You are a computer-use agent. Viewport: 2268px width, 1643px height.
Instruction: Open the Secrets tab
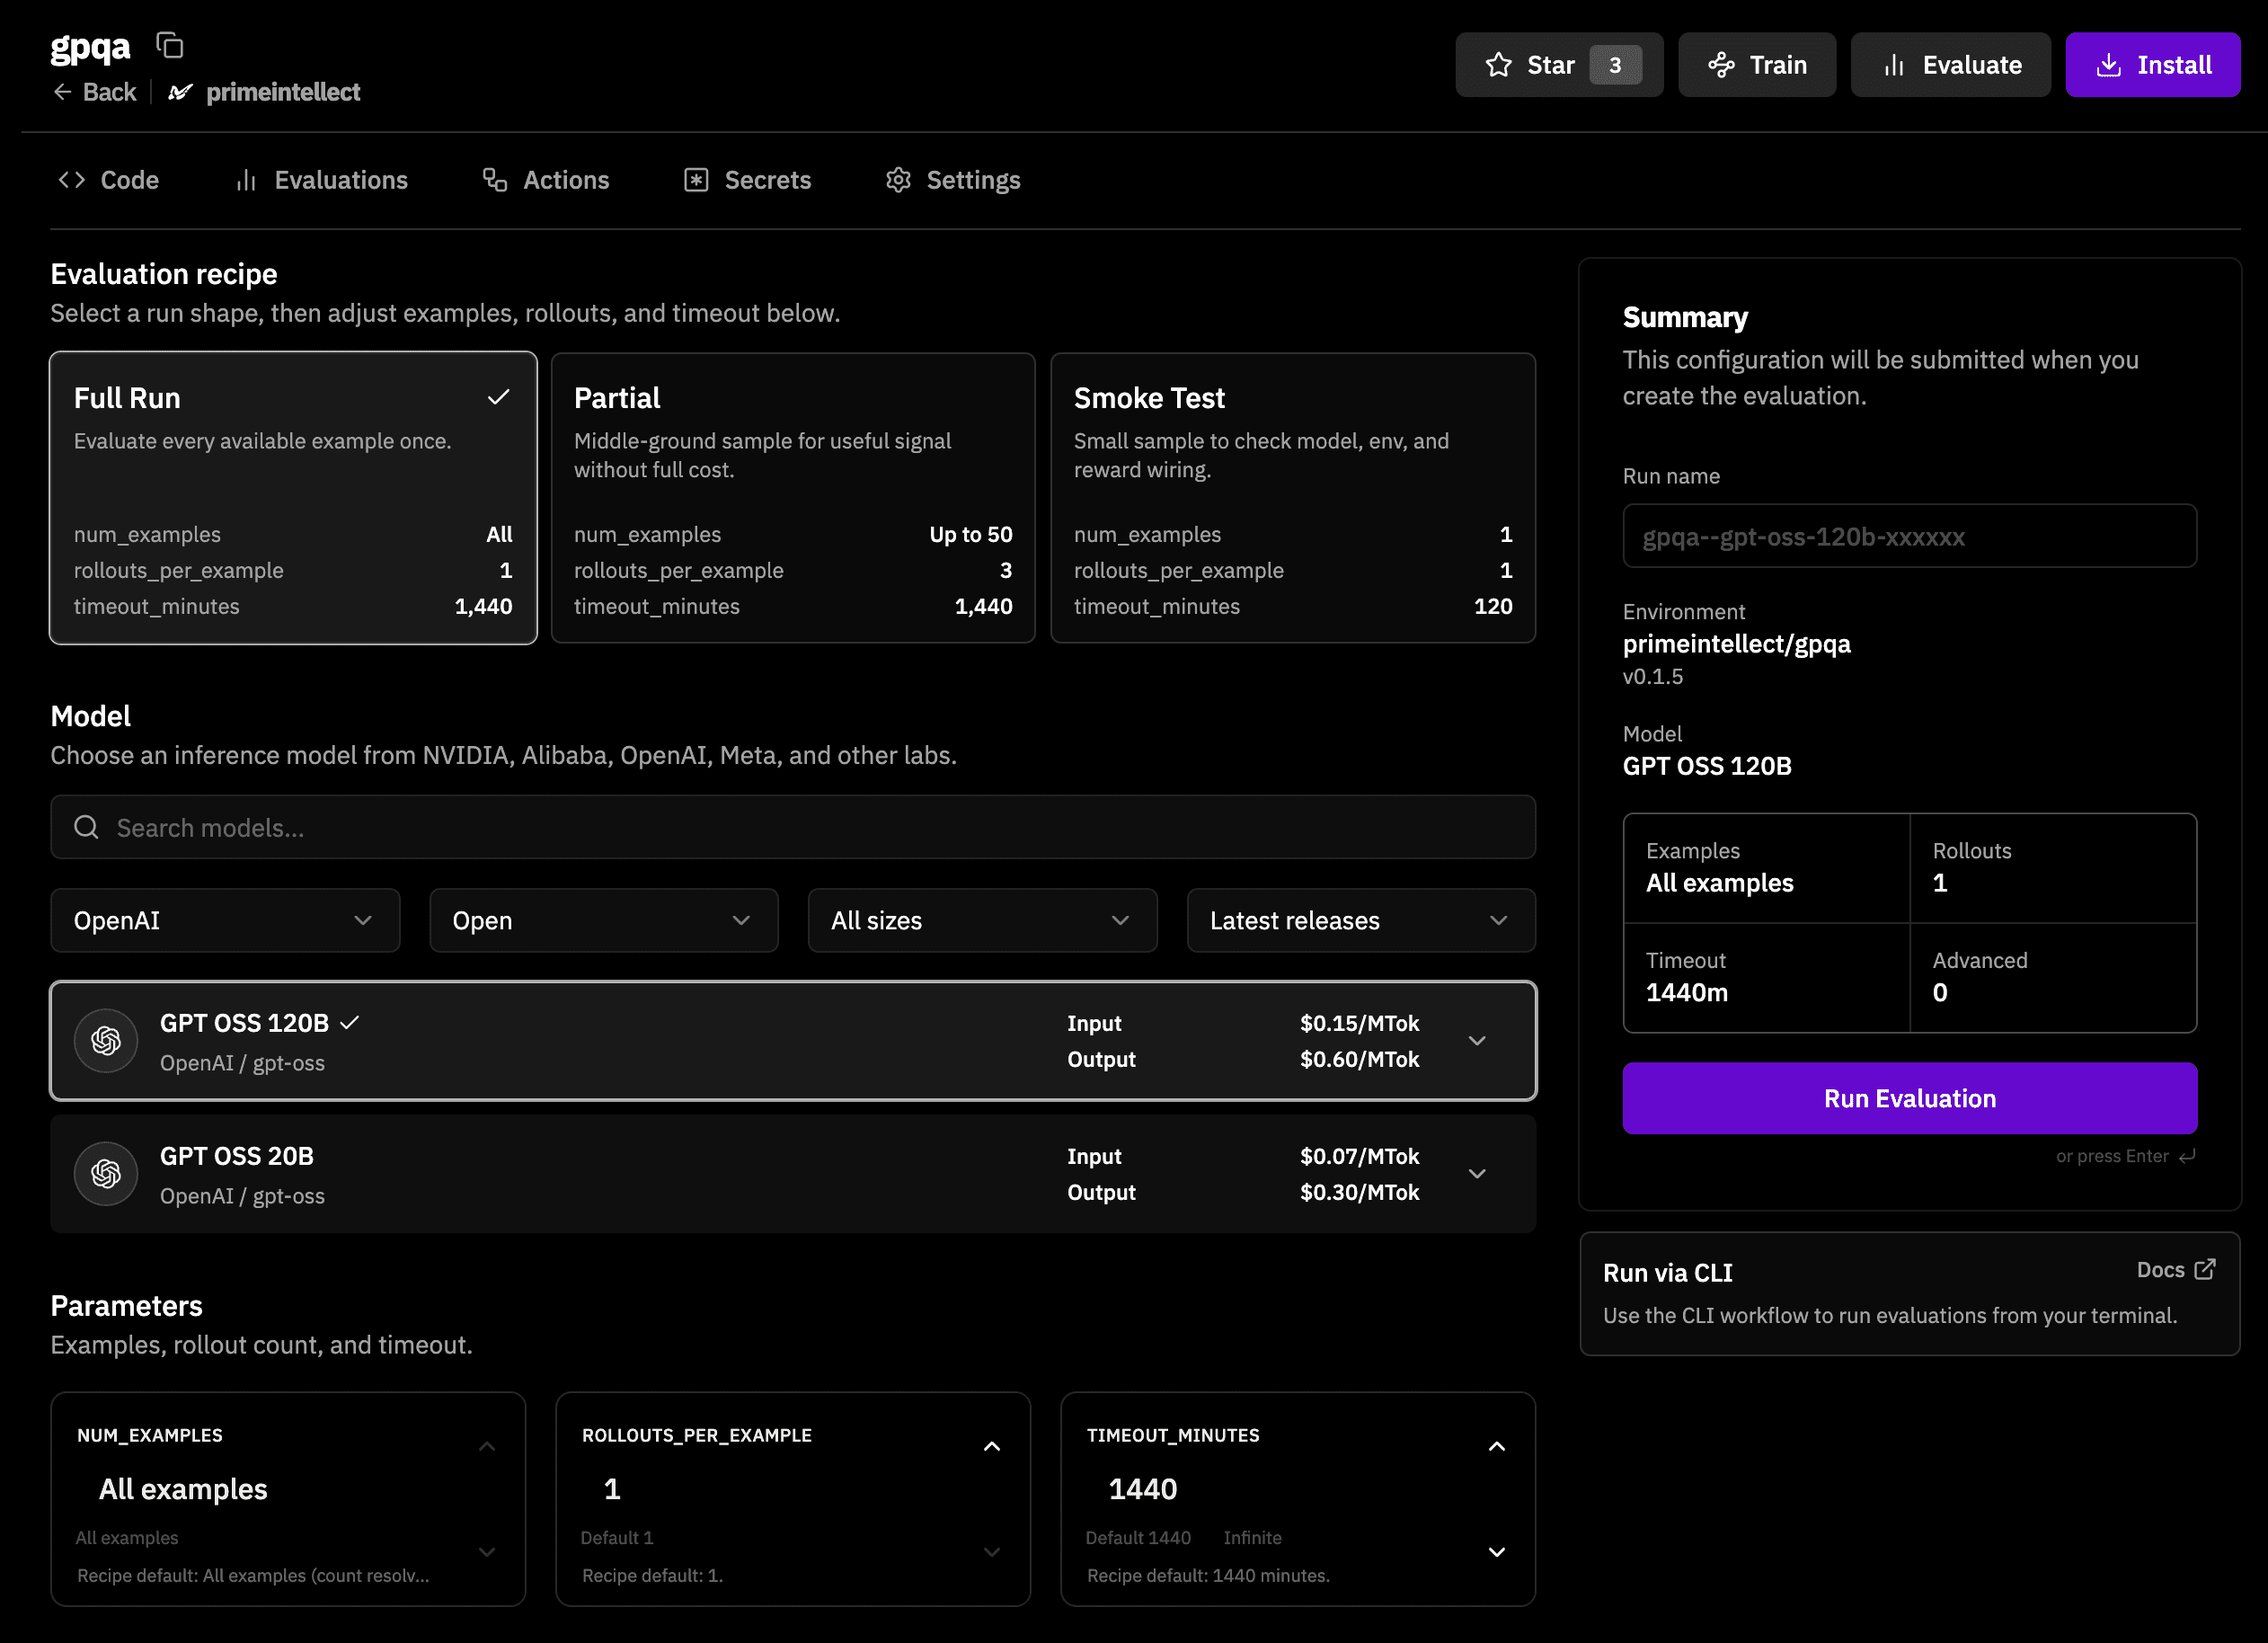point(748,180)
